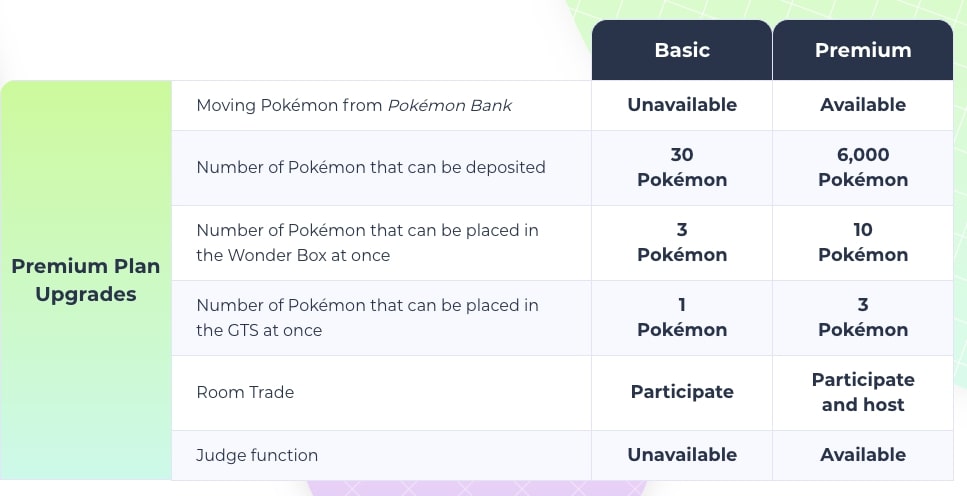Click Available under Premium for Pokémon Bank

[863, 105]
